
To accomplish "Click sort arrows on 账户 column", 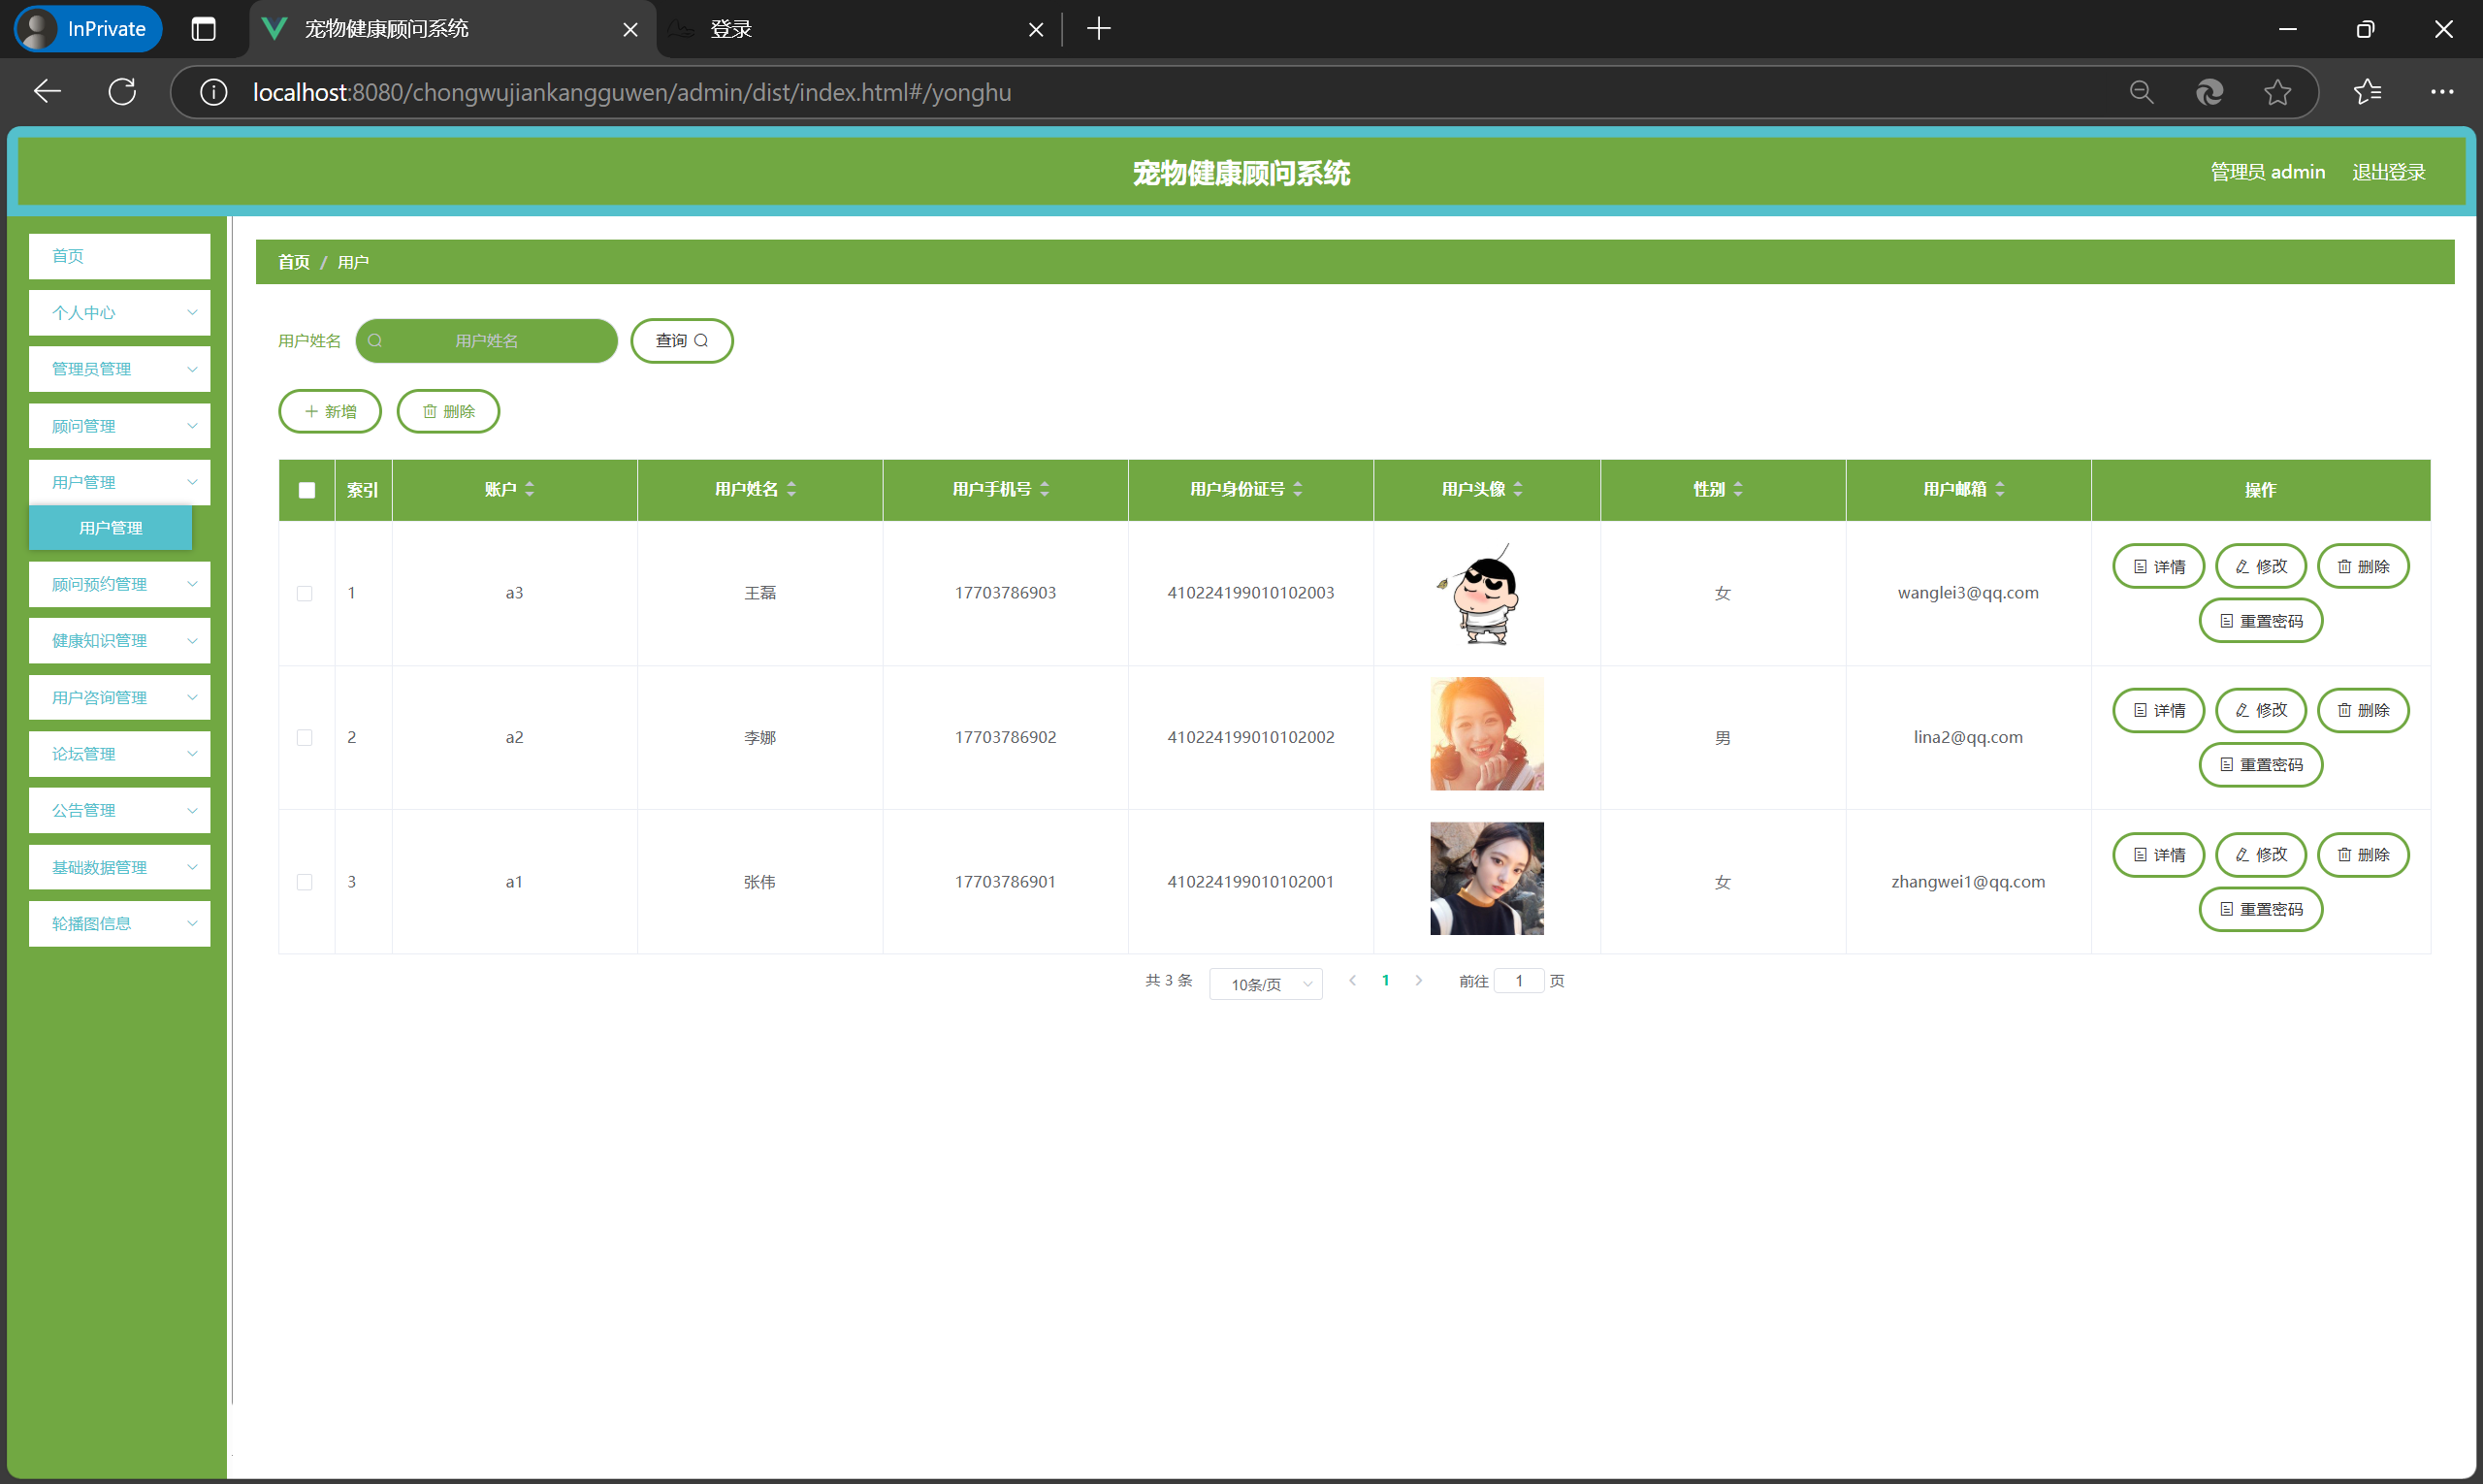I will (530, 489).
